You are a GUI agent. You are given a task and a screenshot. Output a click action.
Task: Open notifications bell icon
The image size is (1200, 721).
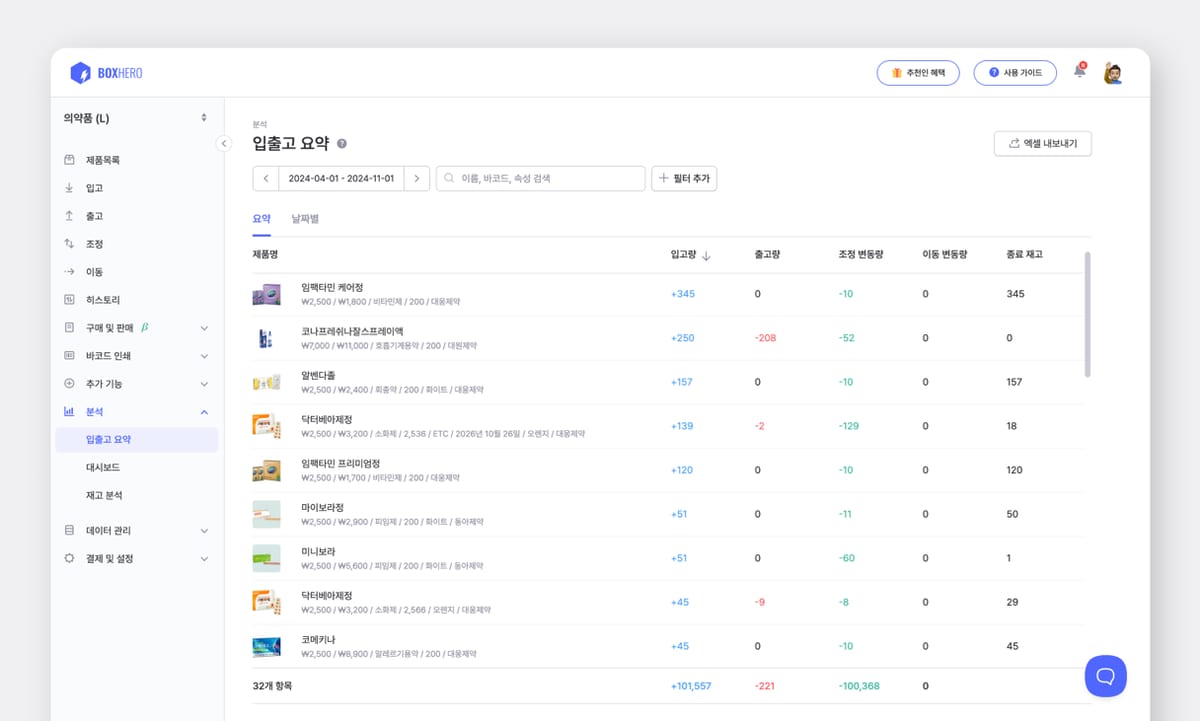(x=1080, y=71)
